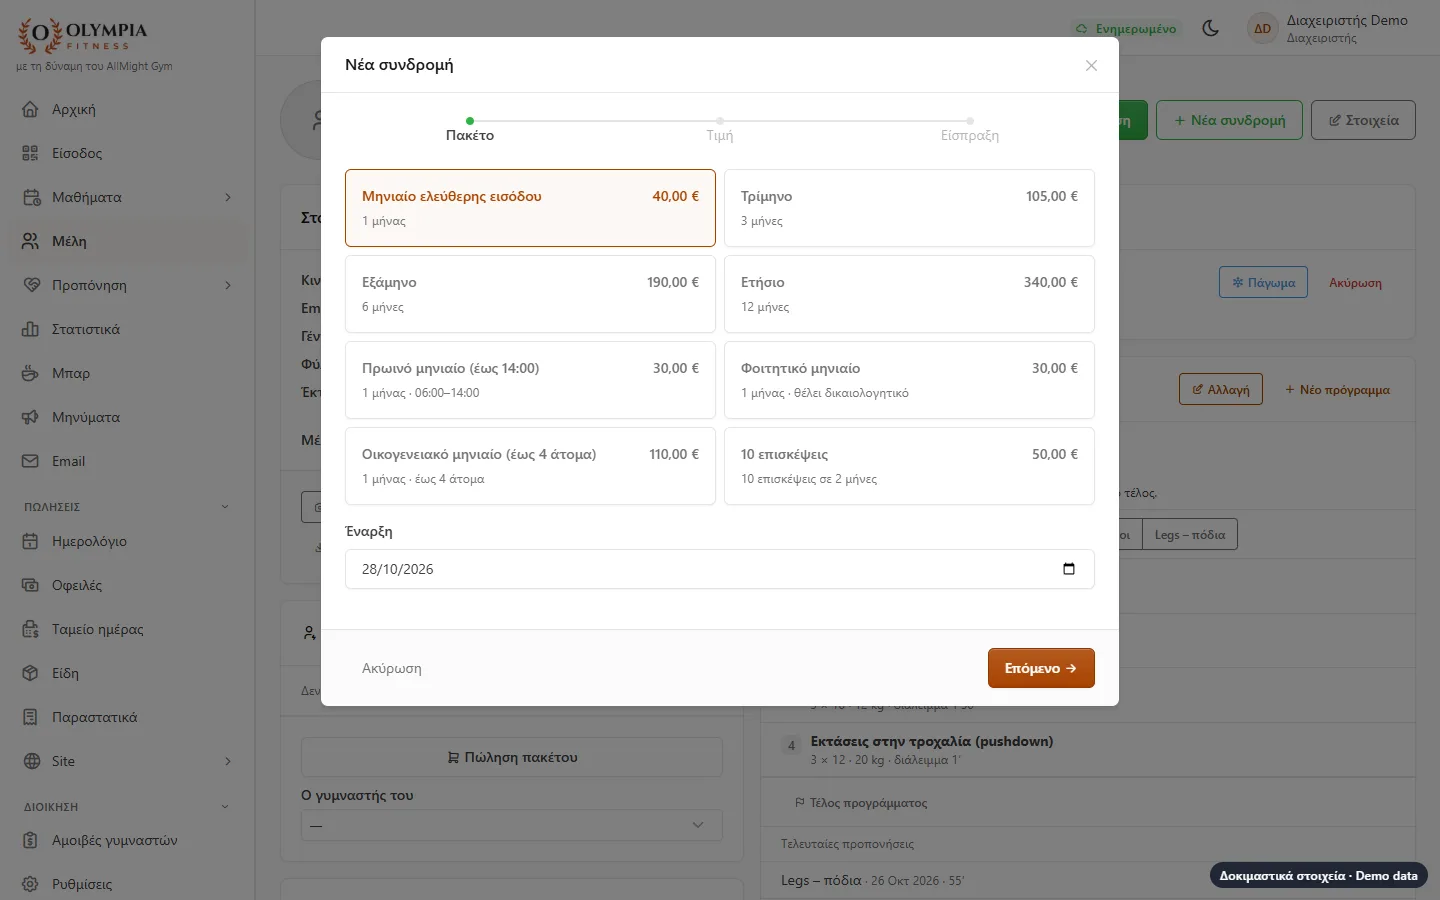Image resolution: width=1440 pixels, height=900 pixels.
Task: Pick the Φοιτητικό μηνιαίο package
Action: [909, 380]
